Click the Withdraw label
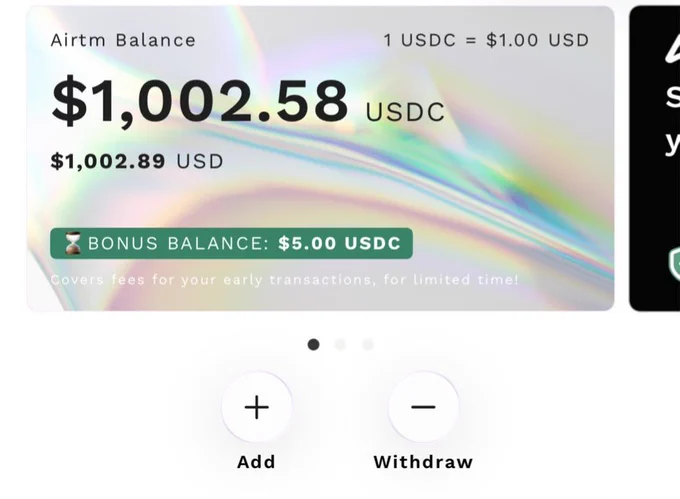Image resolution: width=680 pixels, height=499 pixels. click(423, 462)
